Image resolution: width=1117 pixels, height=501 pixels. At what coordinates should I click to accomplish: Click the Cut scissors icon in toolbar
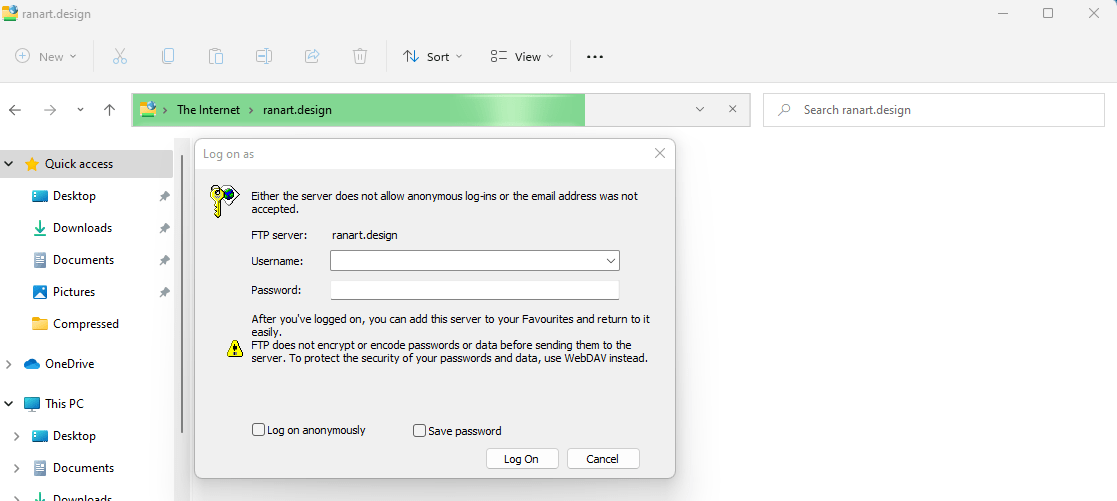(x=120, y=56)
